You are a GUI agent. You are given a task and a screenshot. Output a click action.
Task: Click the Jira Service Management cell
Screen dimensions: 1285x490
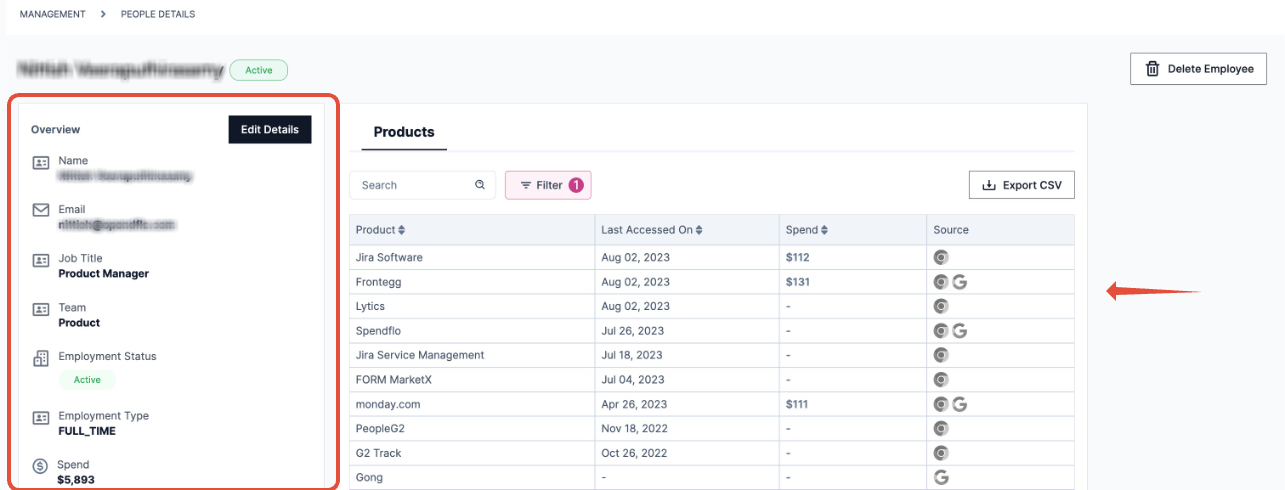(x=472, y=355)
